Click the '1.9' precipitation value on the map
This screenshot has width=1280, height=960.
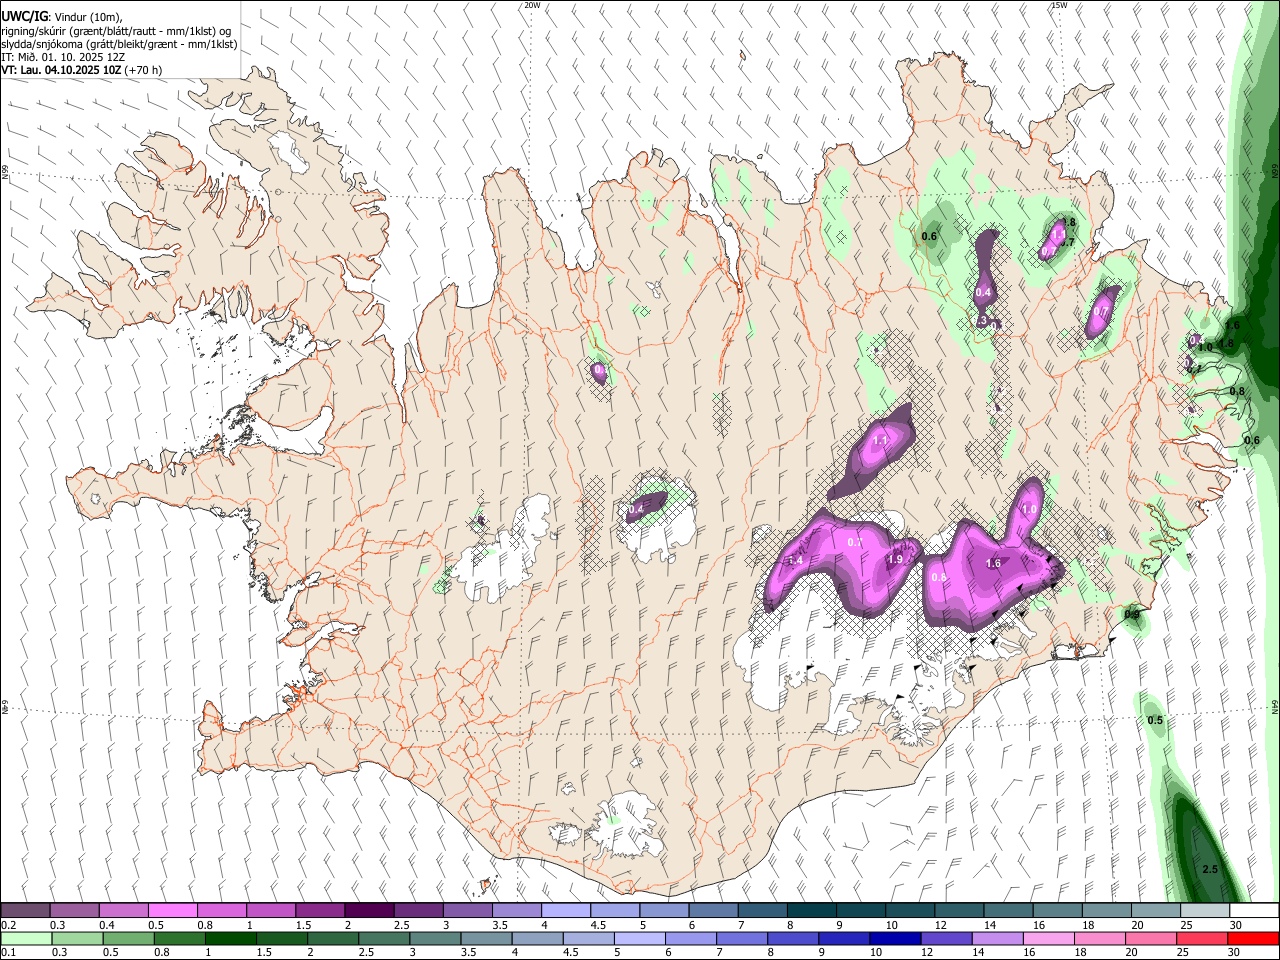click(x=895, y=559)
